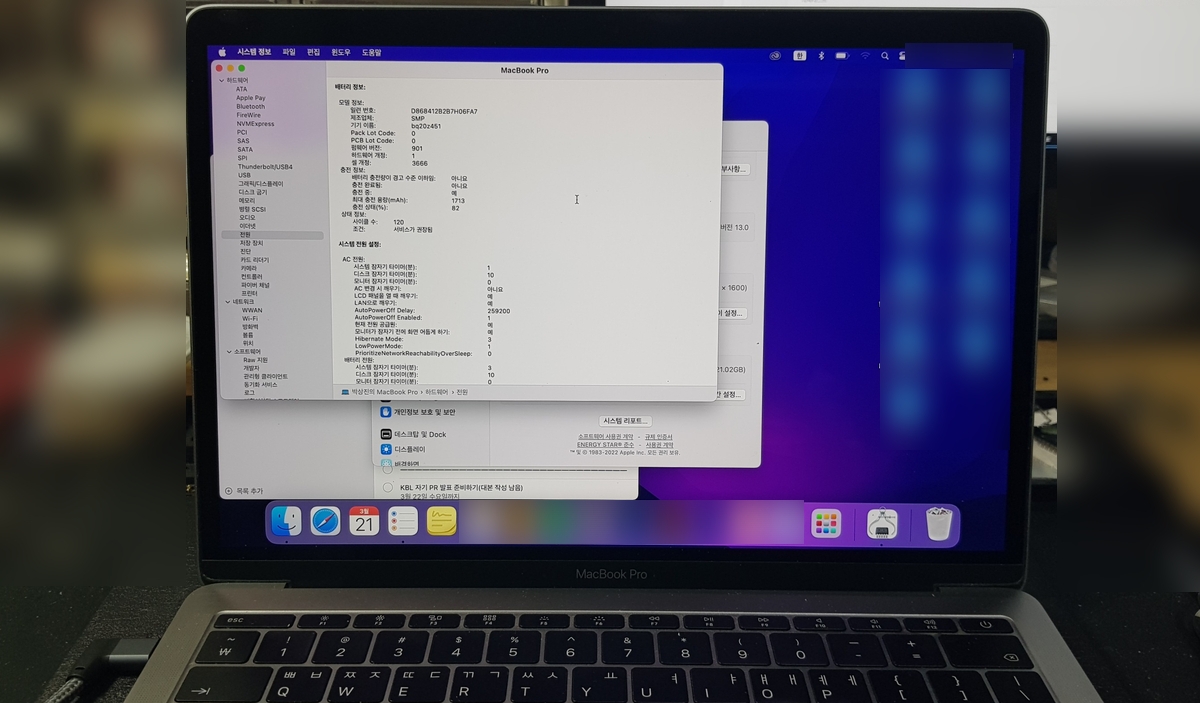Select 이더넷 in hardware sidebar
The height and width of the screenshot is (703, 1200).
247,226
